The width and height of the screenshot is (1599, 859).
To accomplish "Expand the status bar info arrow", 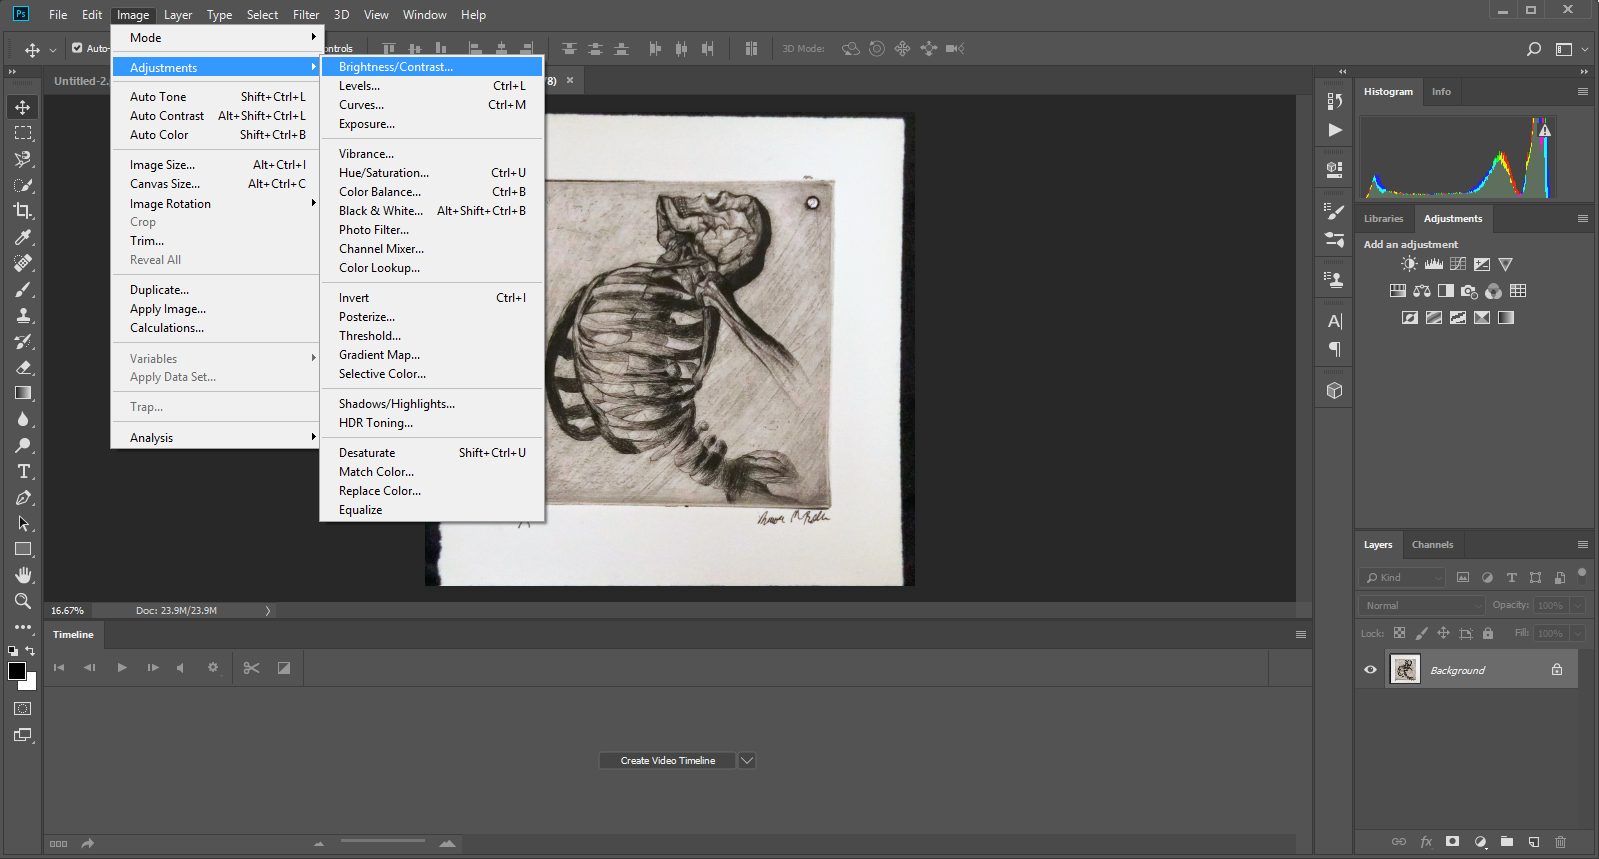I will [268, 610].
